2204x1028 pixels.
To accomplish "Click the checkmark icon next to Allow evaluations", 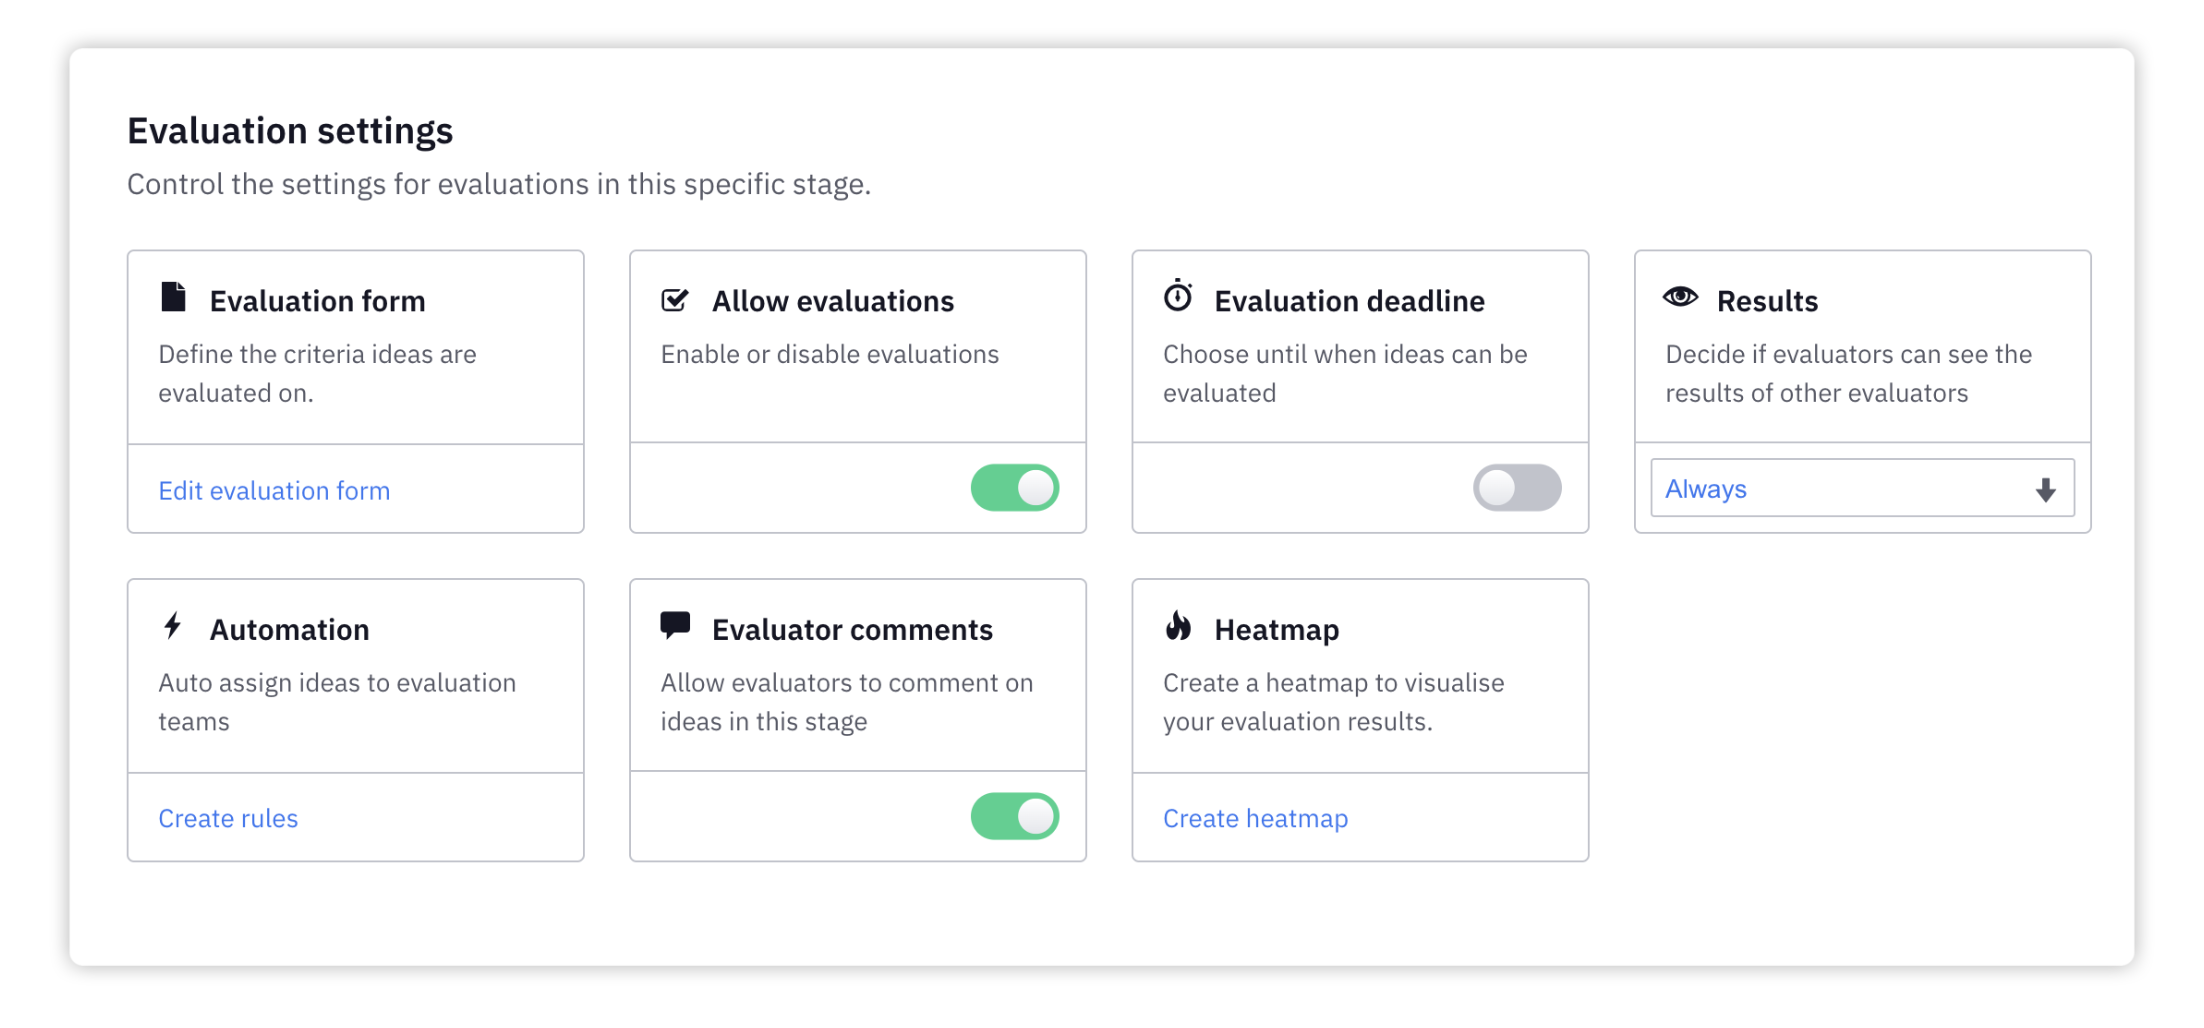I will coord(675,299).
